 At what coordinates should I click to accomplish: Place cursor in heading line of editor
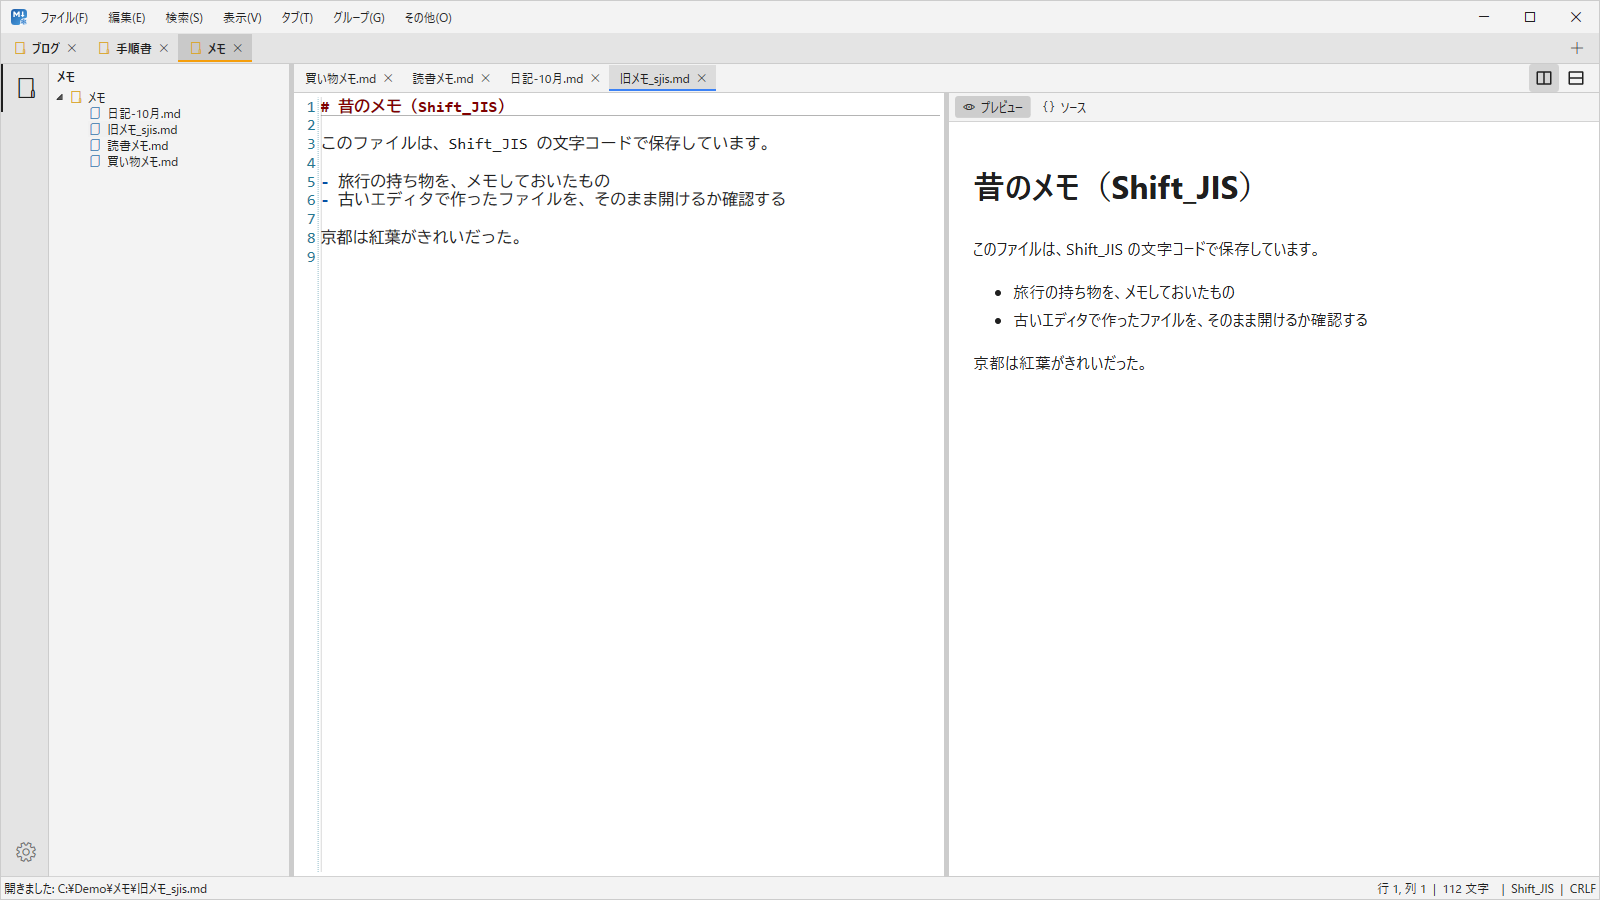(630, 107)
